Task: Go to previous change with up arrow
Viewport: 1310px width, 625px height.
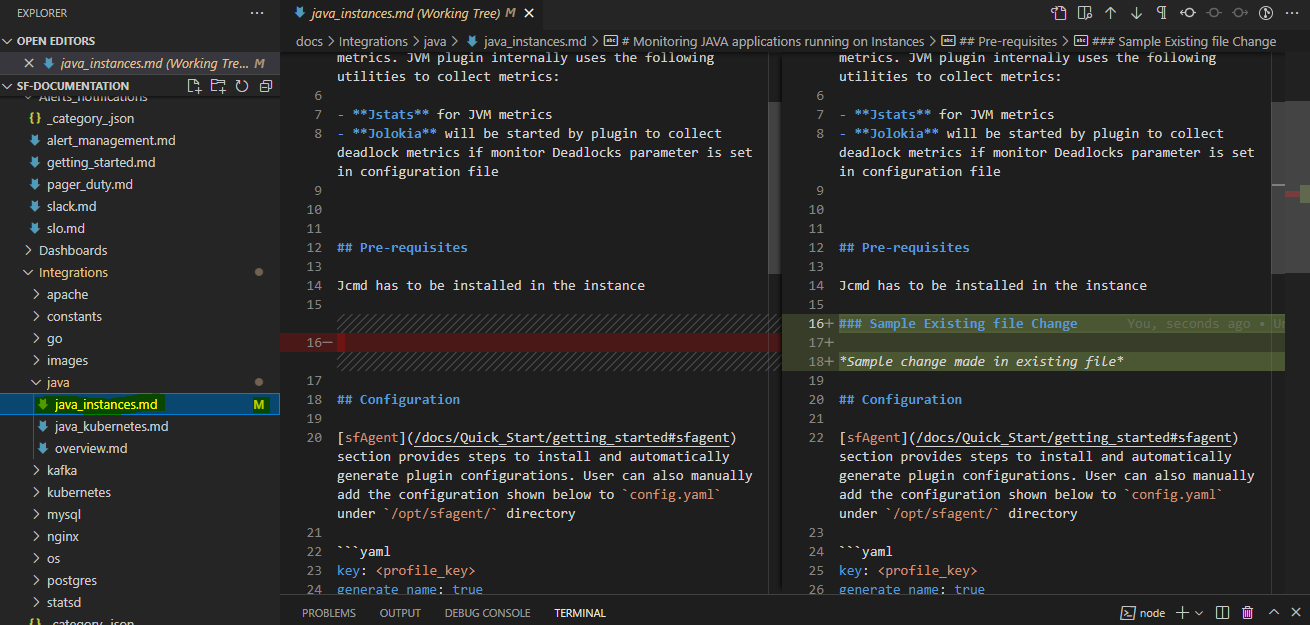Action: point(1110,13)
